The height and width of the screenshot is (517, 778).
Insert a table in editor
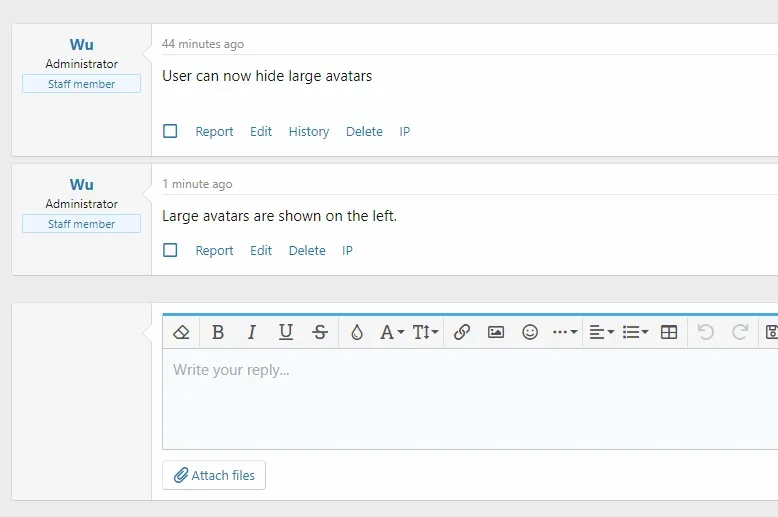(669, 332)
